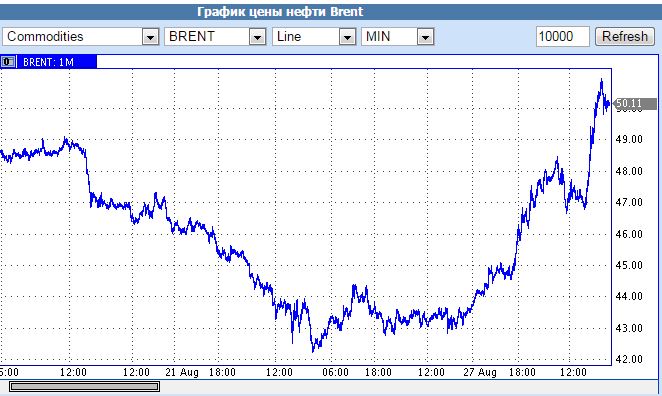Image resolution: width=662 pixels, height=396 pixels.
Task: Click the 42.00 price axis label
Action: (x=629, y=359)
